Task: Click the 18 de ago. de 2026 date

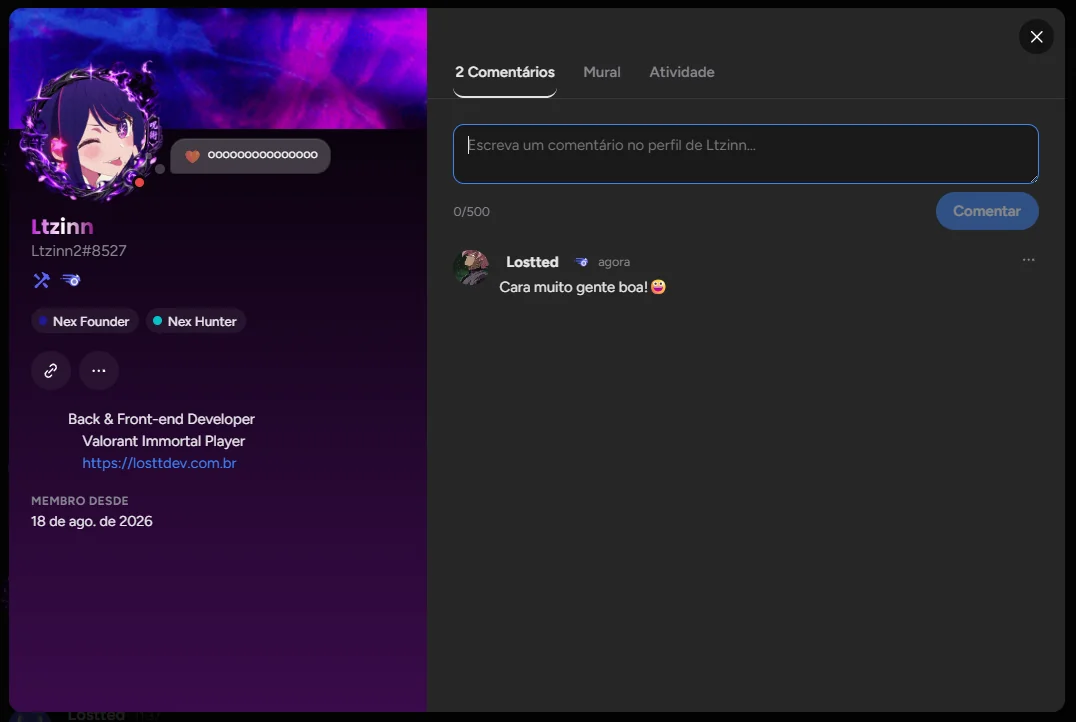Action: (x=91, y=522)
